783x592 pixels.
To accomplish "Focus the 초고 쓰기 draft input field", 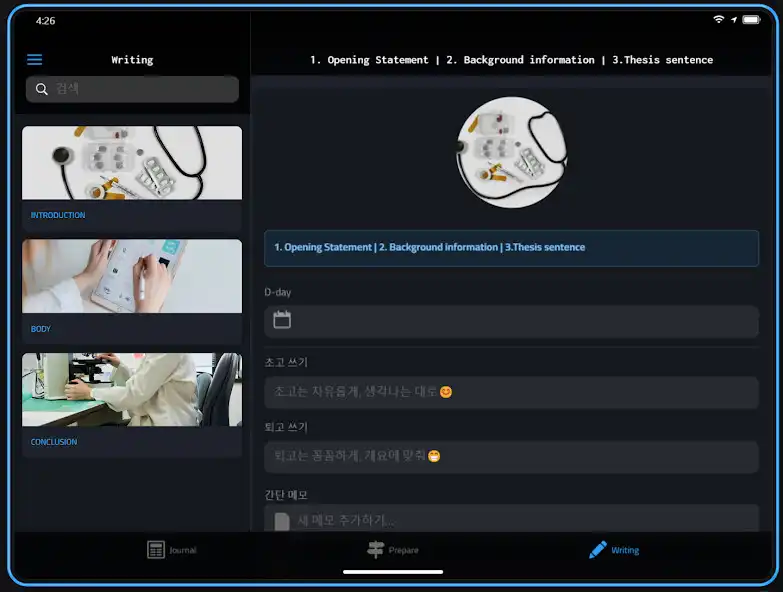I will (x=511, y=392).
